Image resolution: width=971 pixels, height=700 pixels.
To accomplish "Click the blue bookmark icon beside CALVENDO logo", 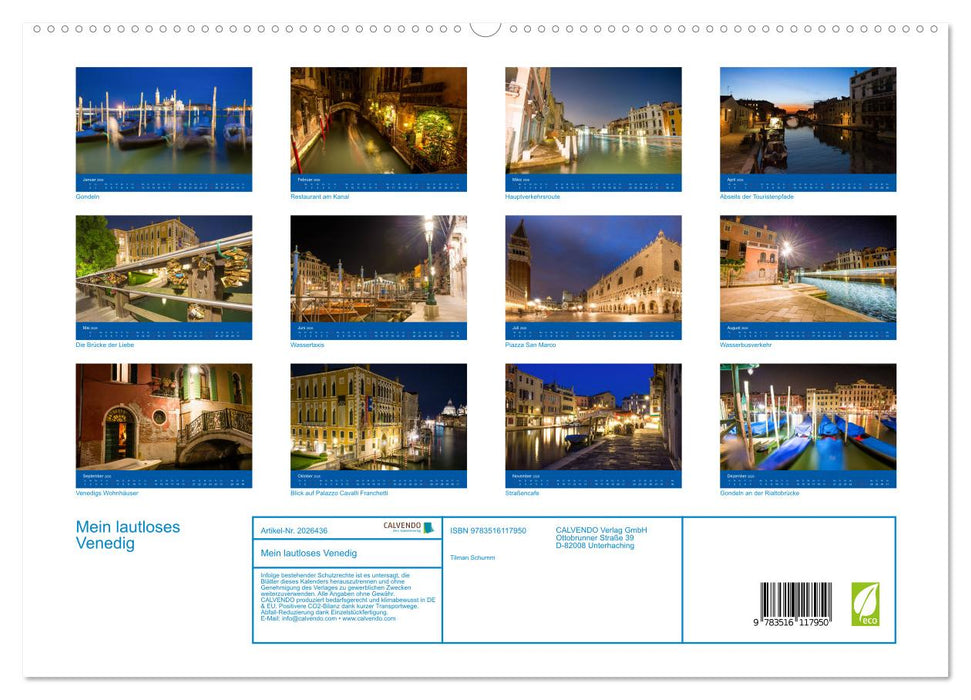I will [430, 526].
